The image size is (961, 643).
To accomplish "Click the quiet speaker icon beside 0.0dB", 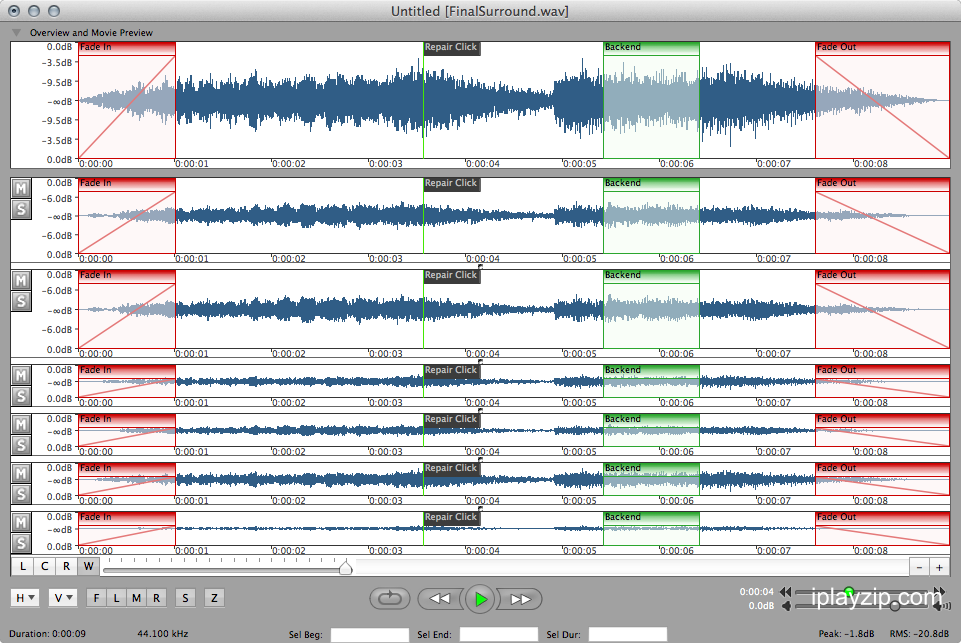I will pos(786,606).
